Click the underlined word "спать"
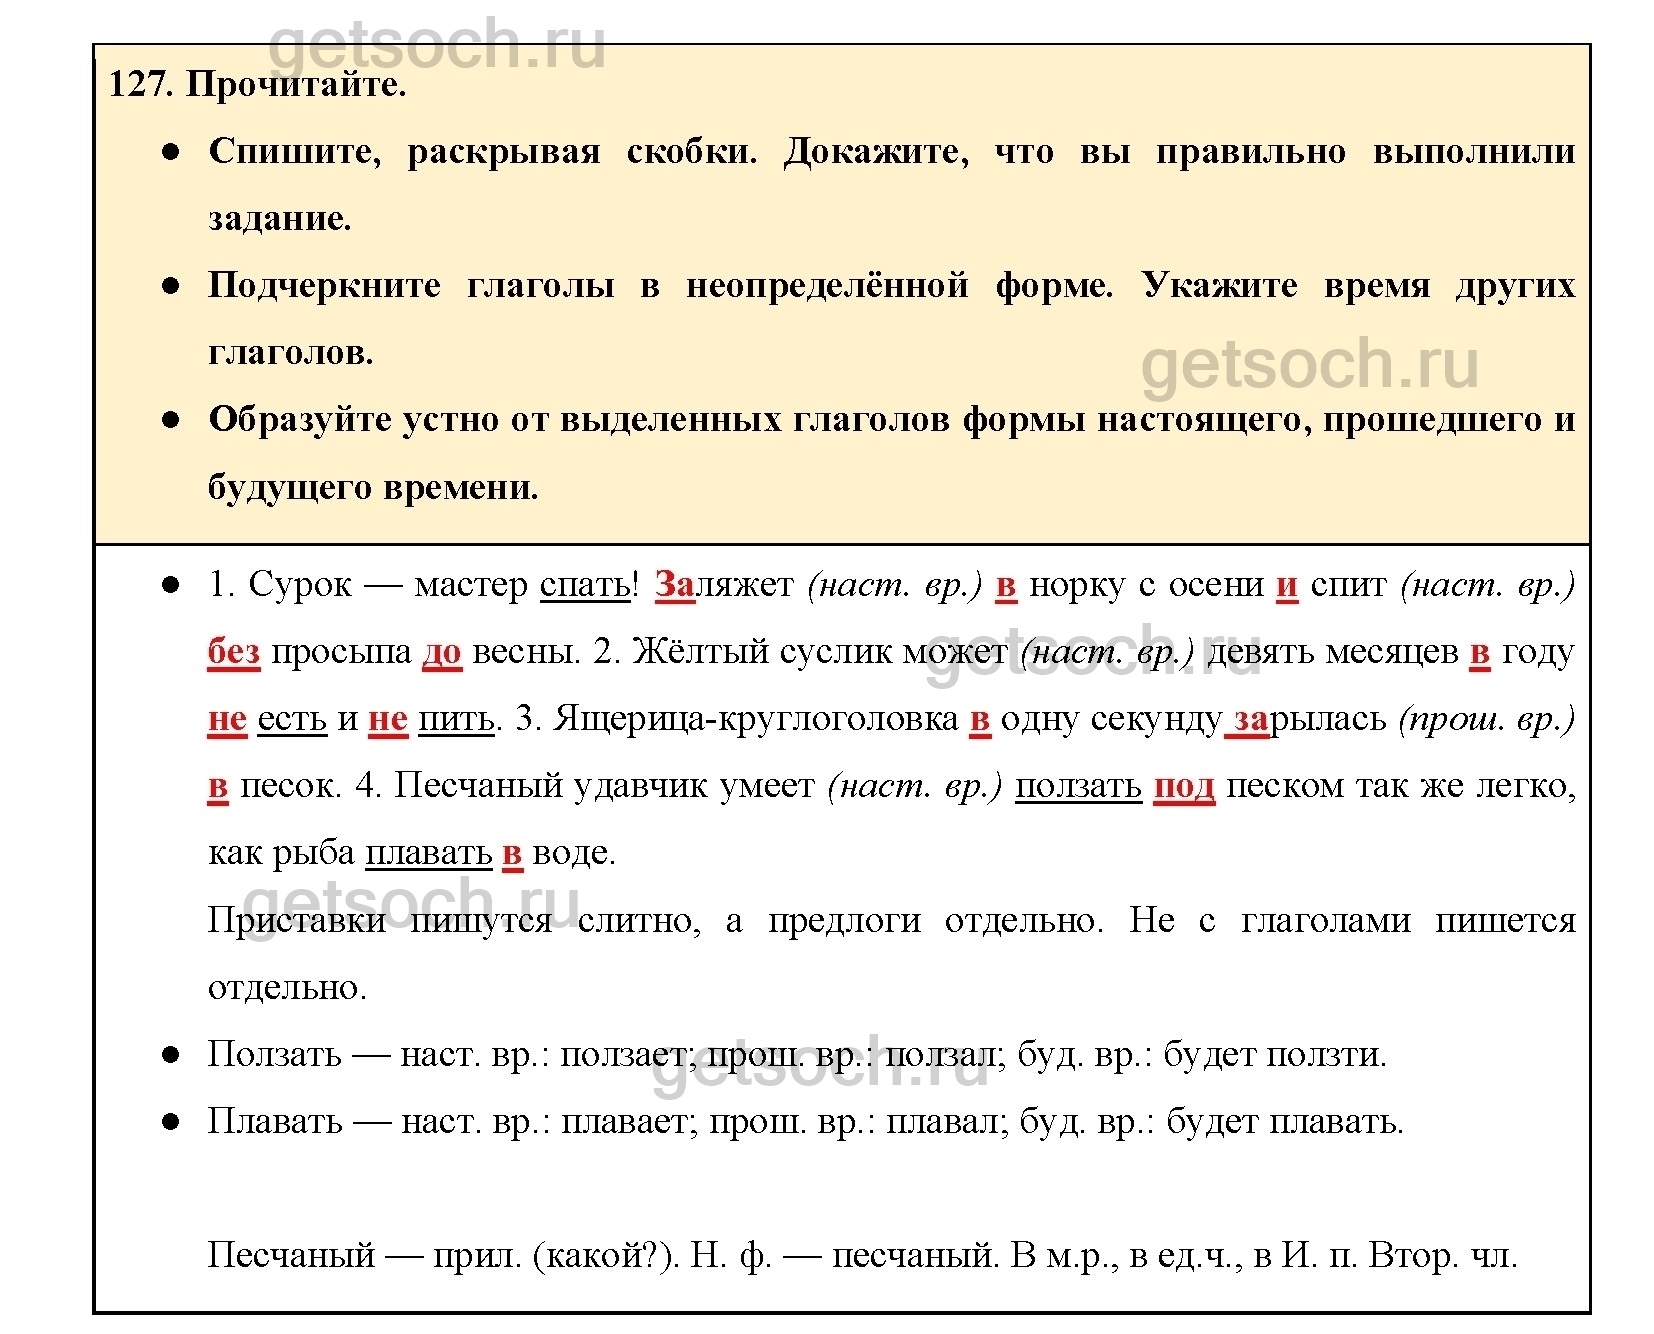This screenshot has height=1334, width=1654. click(x=585, y=584)
